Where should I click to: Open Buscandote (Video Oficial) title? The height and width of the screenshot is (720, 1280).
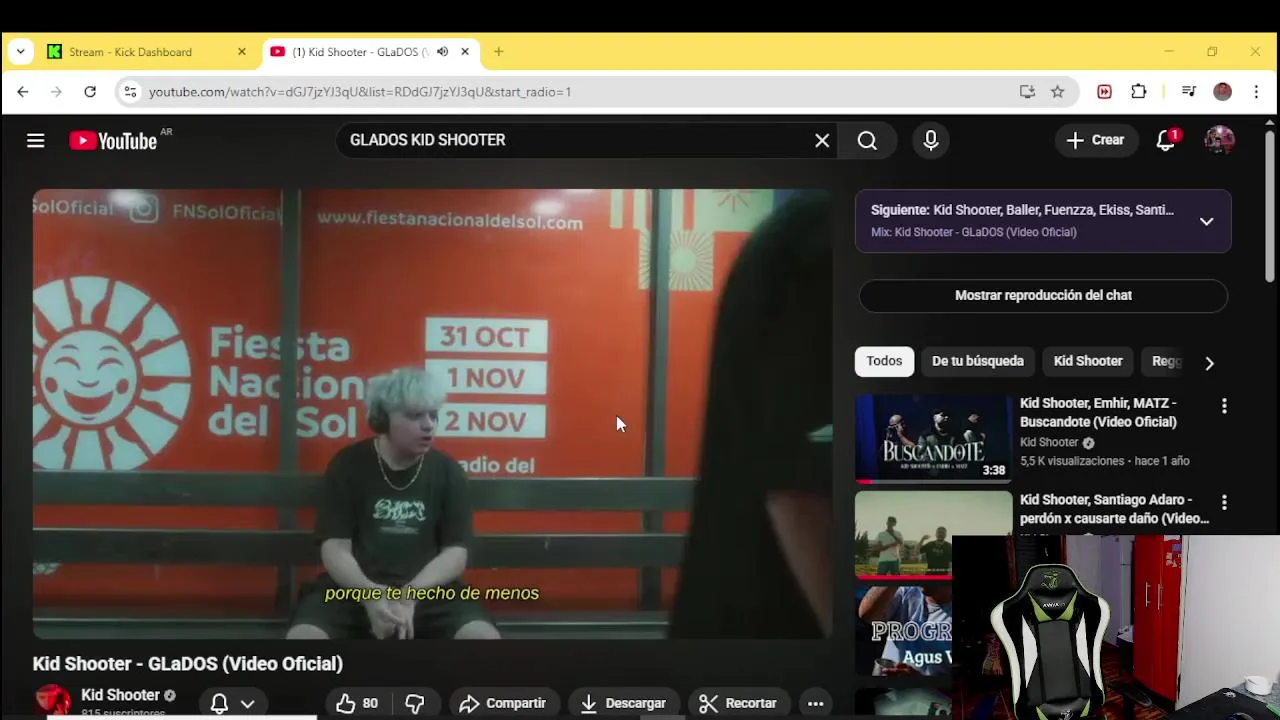(1098, 412)
